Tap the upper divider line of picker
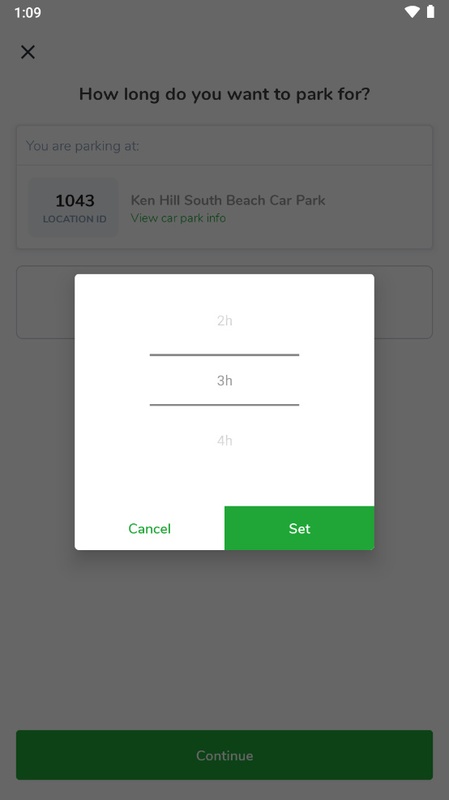 224,355
